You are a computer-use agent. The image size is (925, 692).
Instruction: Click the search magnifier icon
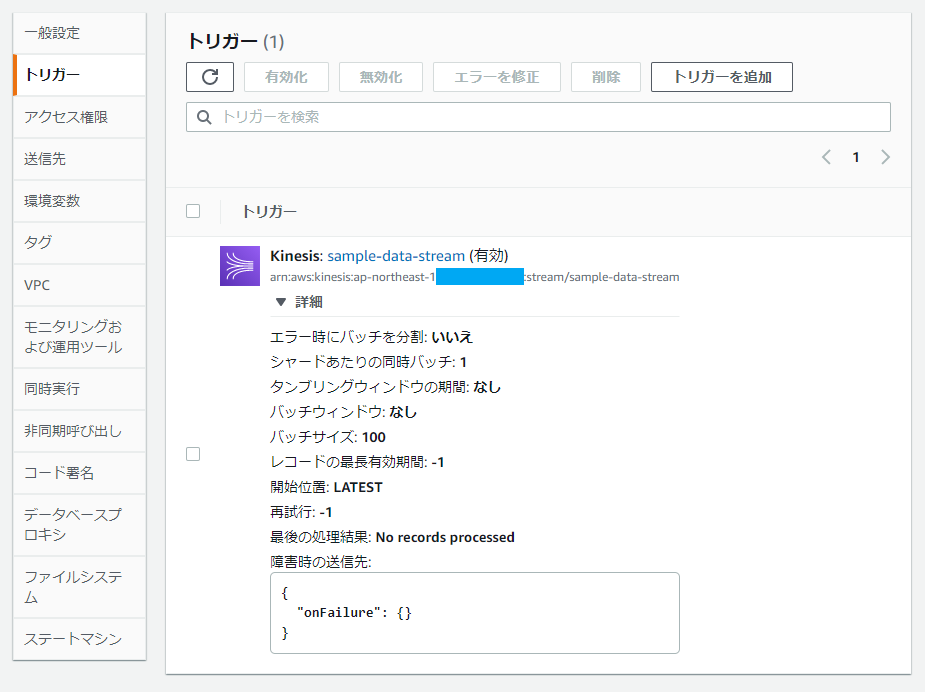[204, 117]
